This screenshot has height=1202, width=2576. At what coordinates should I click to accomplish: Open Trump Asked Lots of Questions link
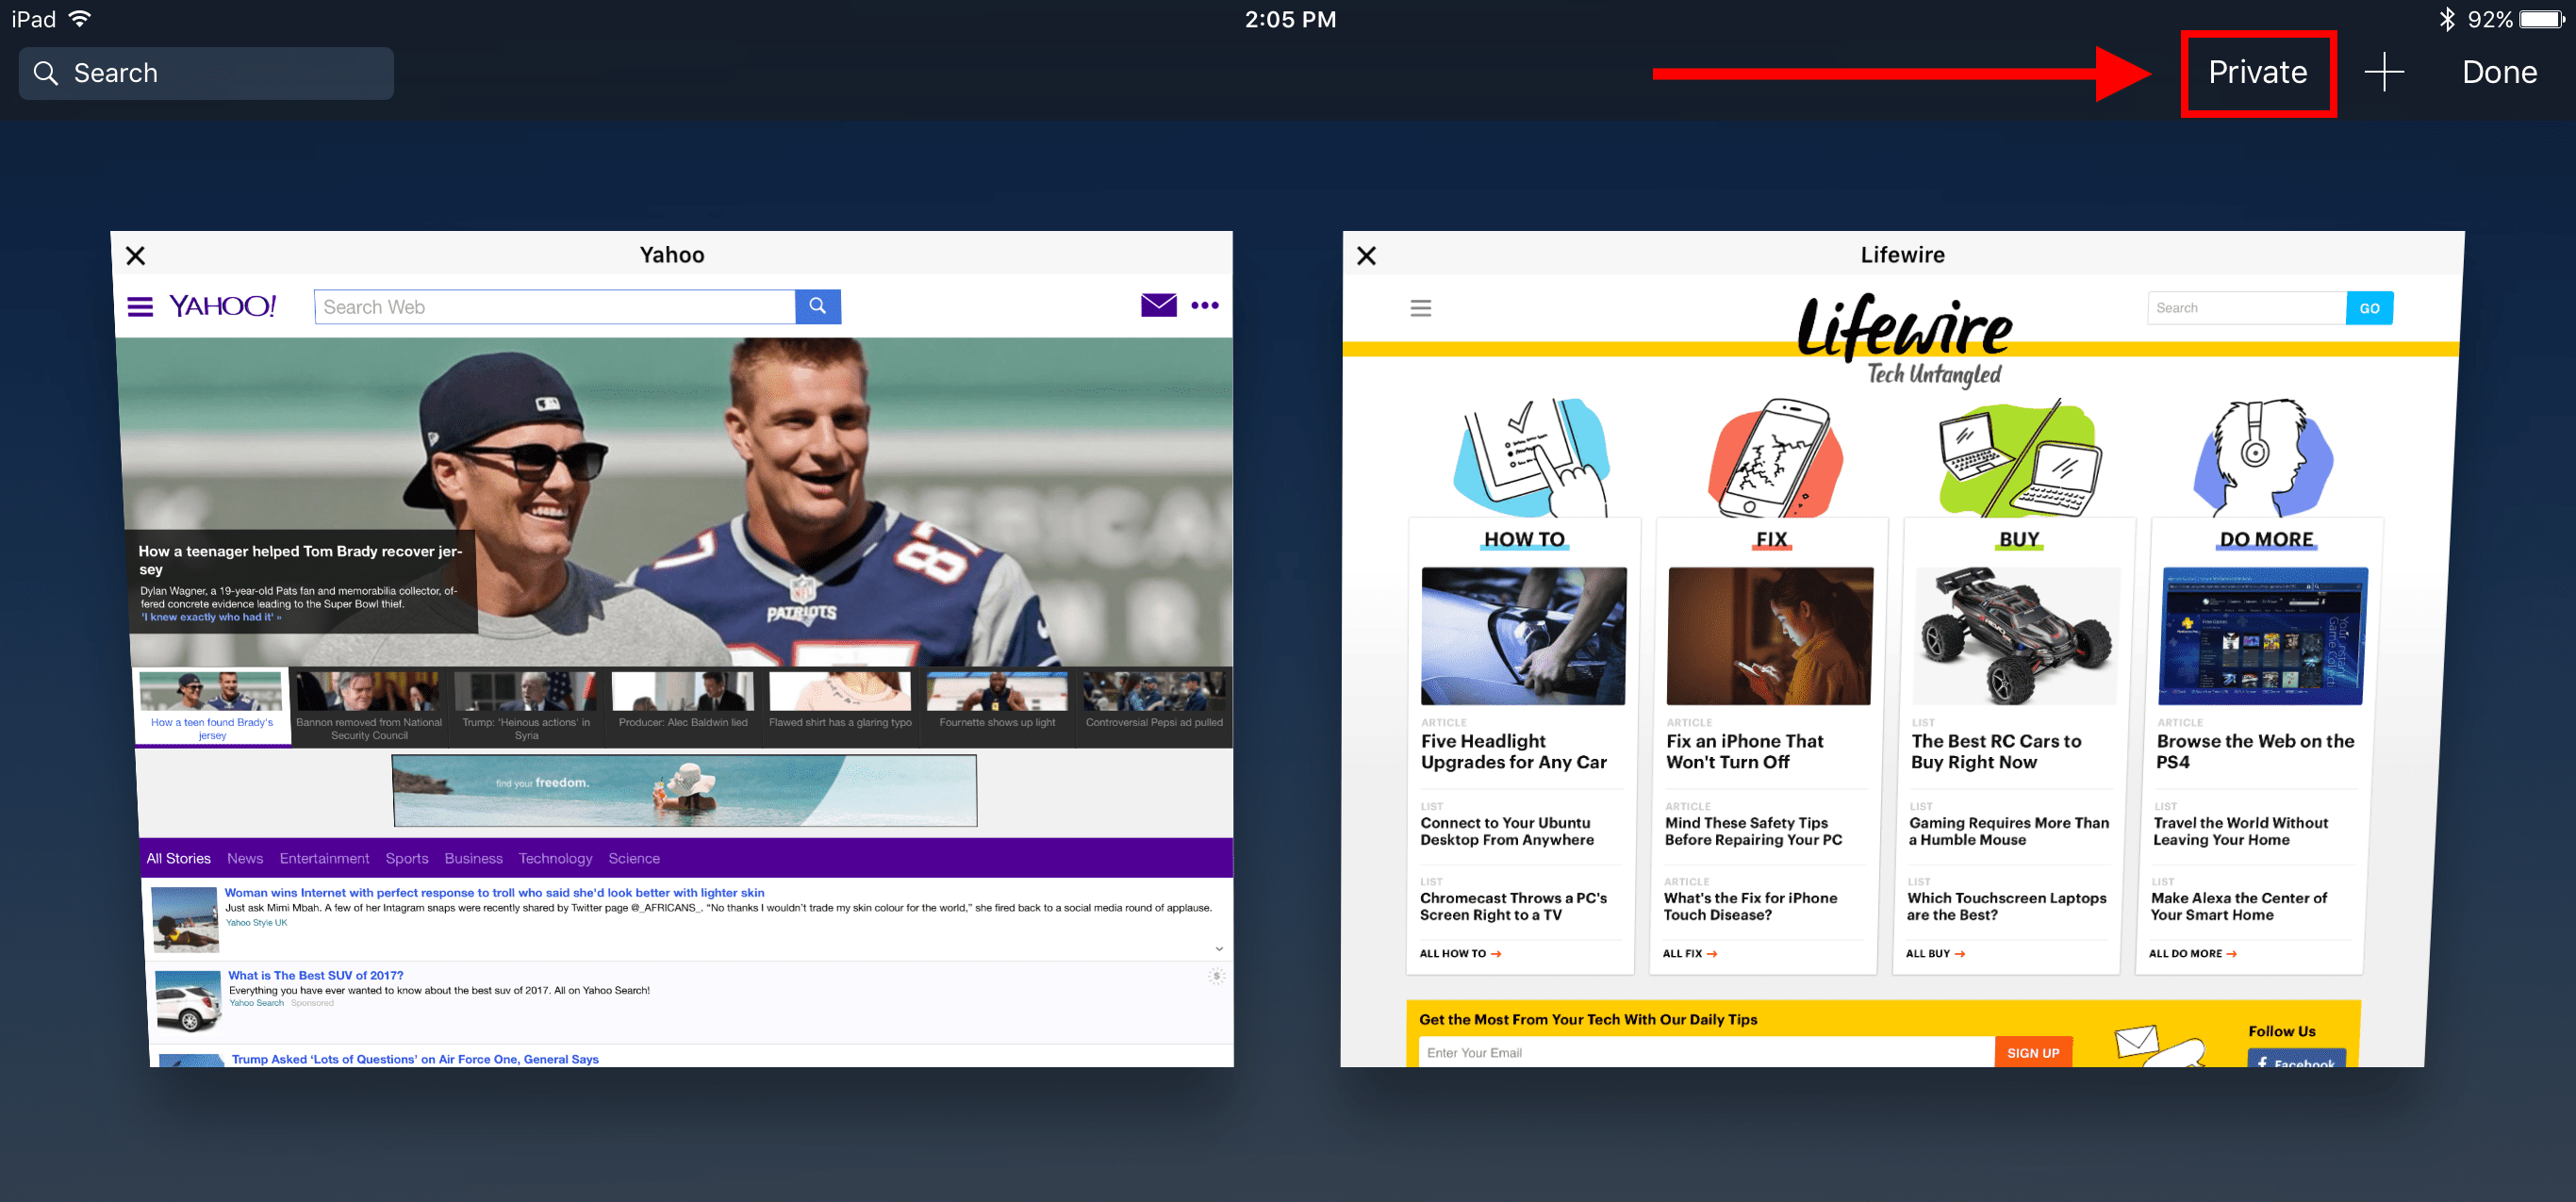(415, 1059)
